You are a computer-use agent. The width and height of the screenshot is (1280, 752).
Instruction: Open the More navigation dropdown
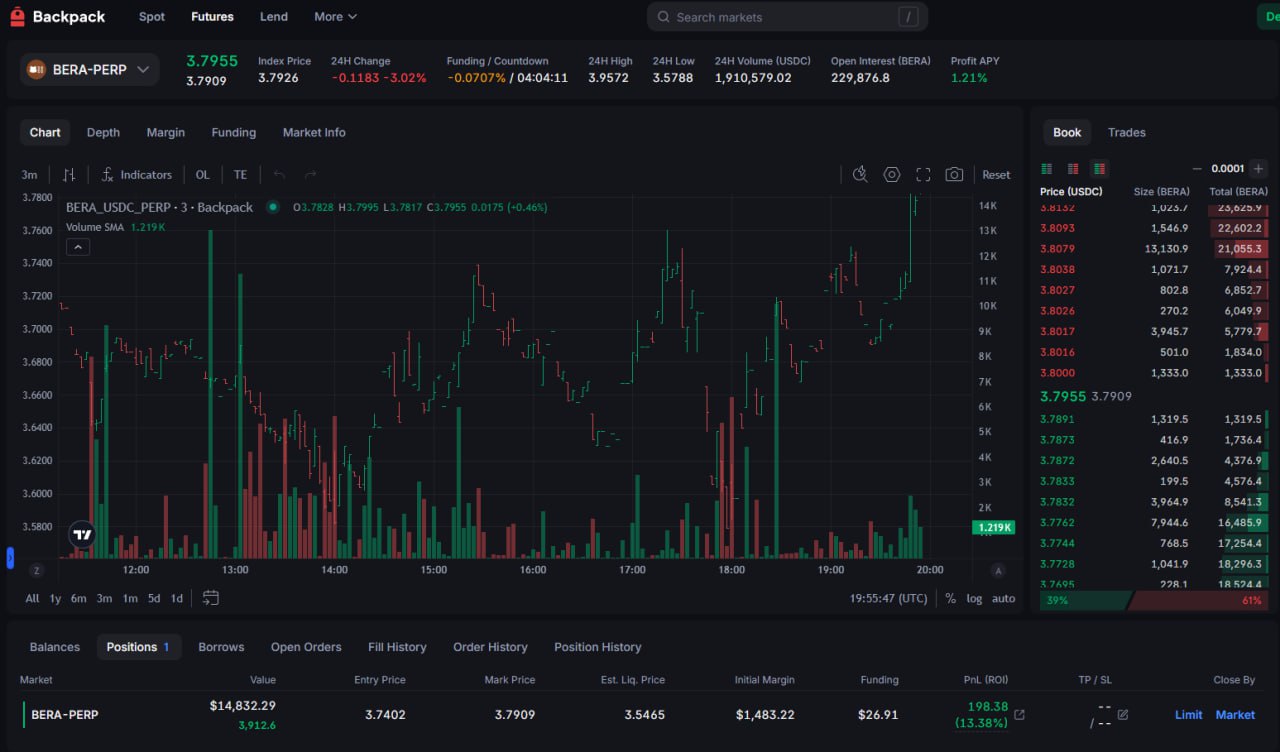tap(335, 17)
